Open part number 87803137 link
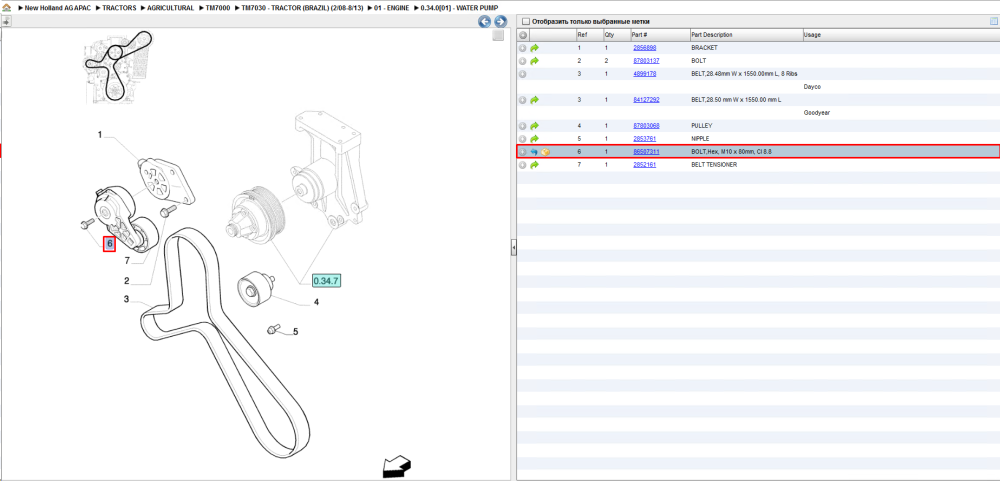 (646, 61)
